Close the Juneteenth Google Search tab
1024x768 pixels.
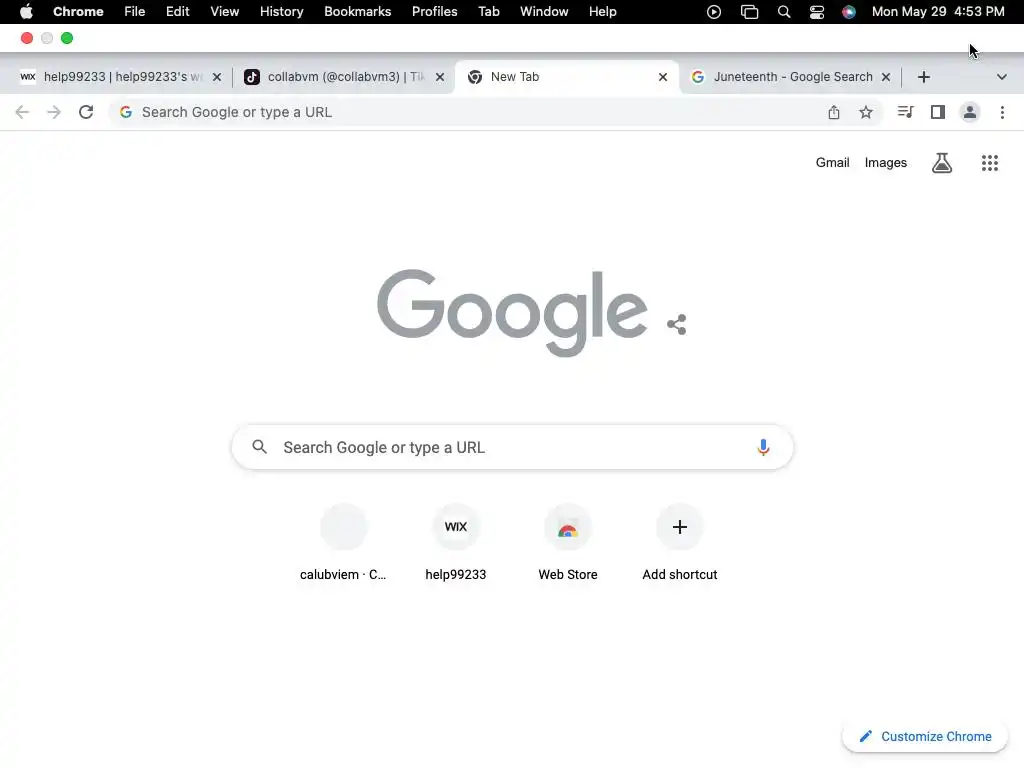point(886,77)
